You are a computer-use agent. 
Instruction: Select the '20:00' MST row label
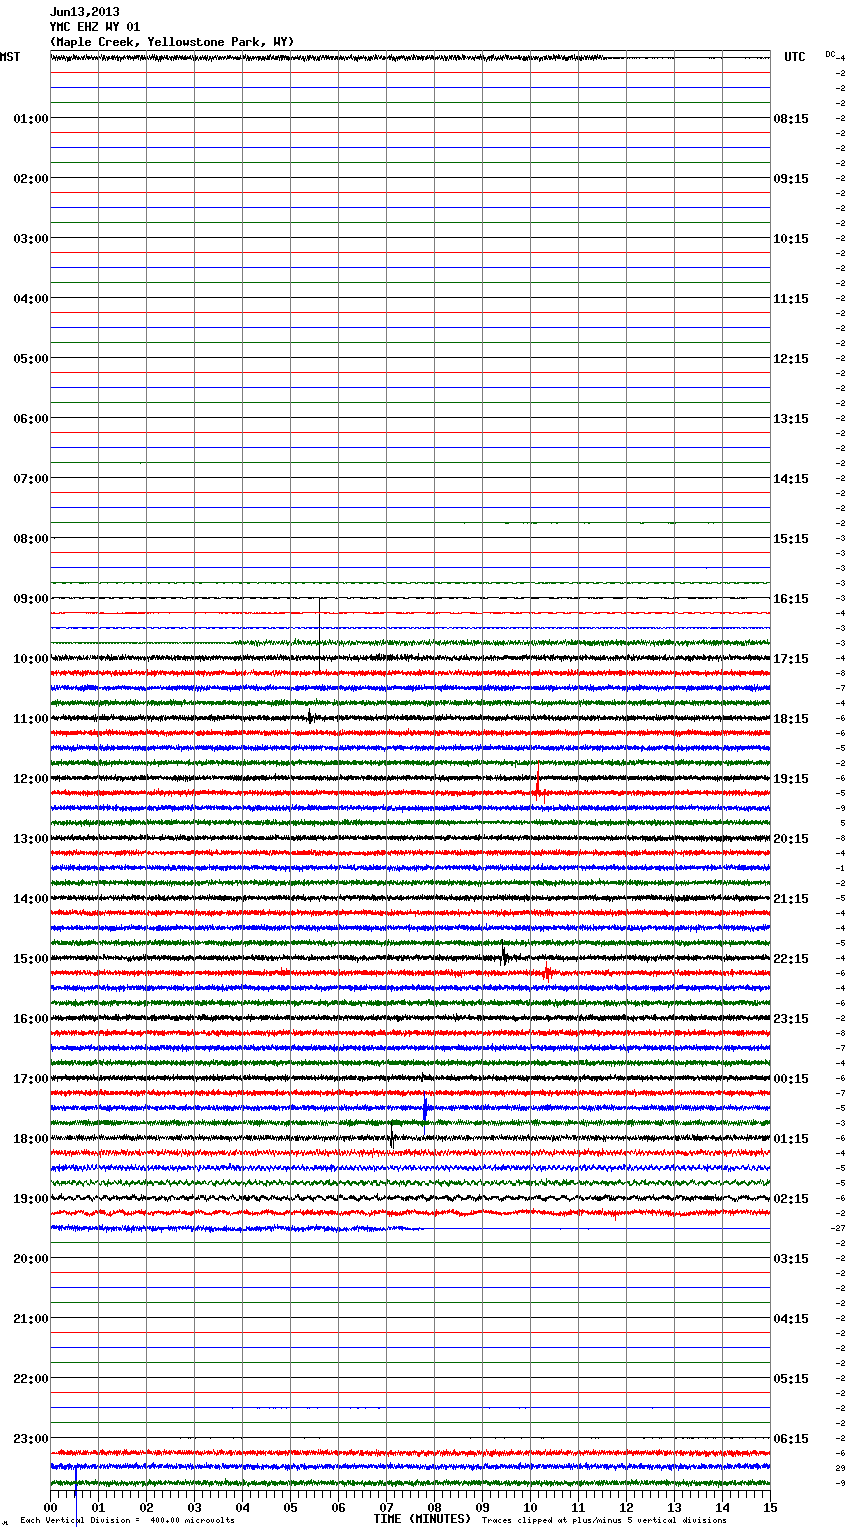pos(30,1259)
